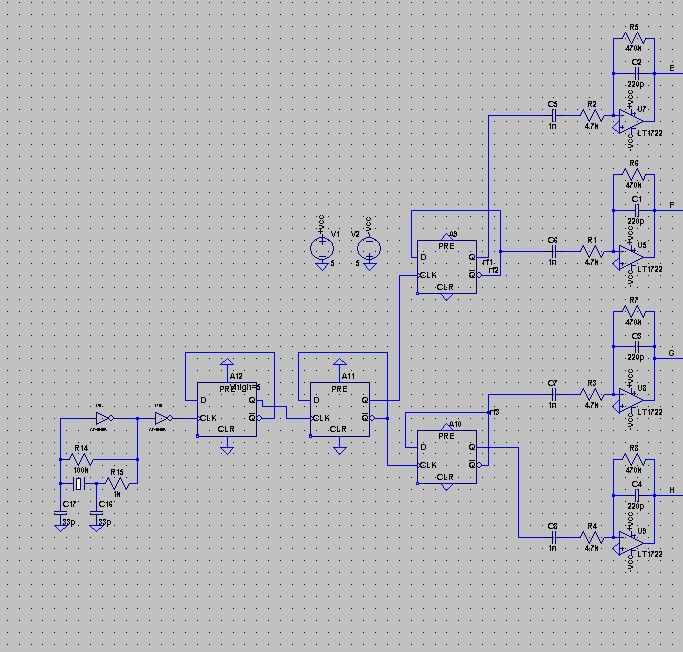Viewport: 683px width, 652px height.
Task: Click the A11 reference designator text
Action: coord(348,376)
